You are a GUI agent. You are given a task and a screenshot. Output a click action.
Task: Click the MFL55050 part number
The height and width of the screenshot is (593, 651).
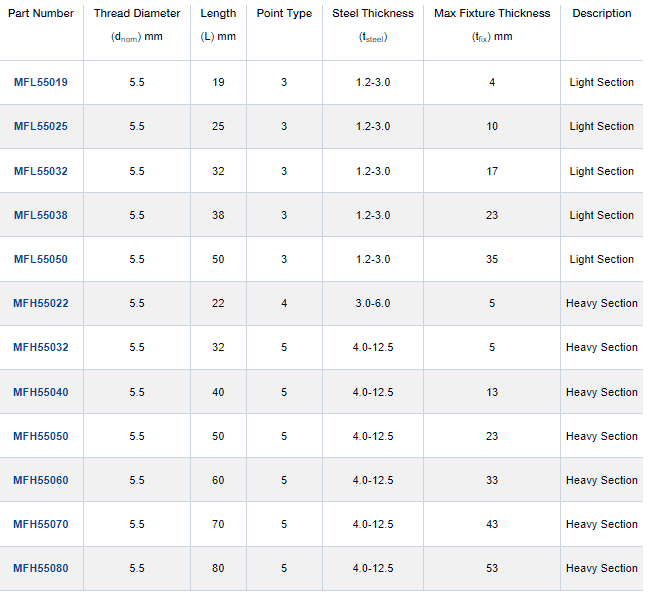point(41,259)
